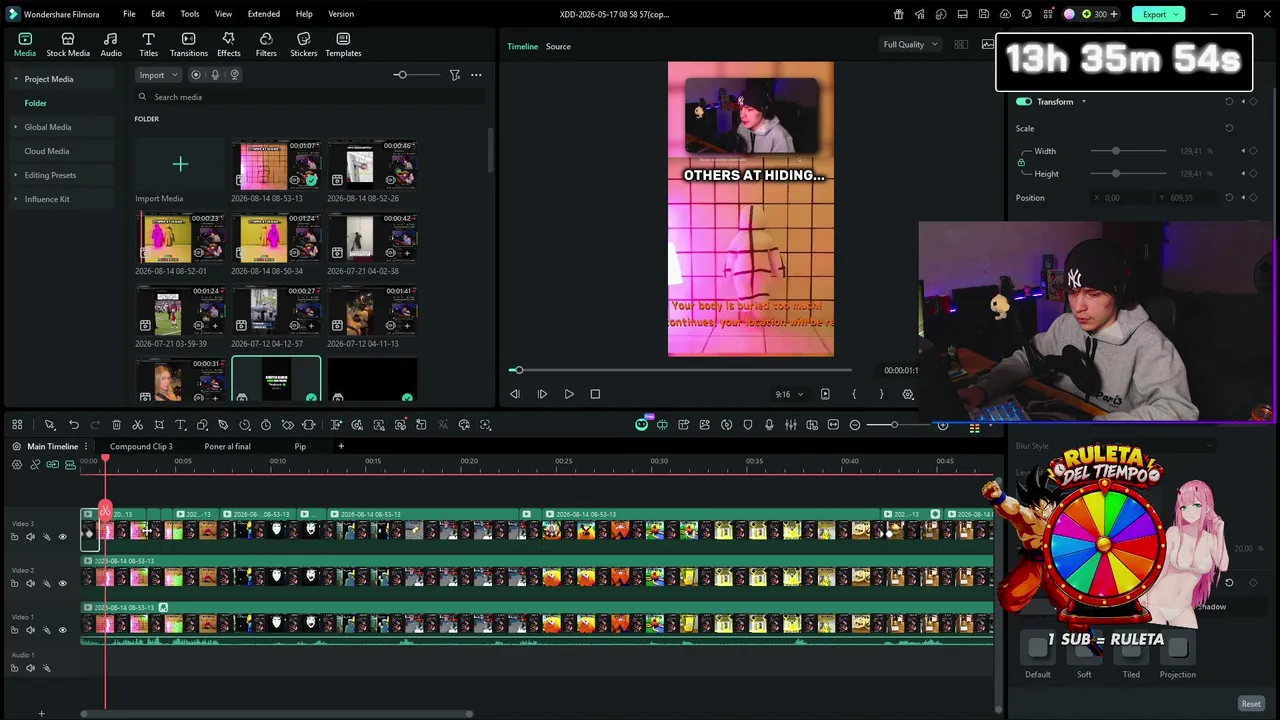Add a marker with the shield icon
This screenshot has height=720, width=1280.
click(748, 425)
